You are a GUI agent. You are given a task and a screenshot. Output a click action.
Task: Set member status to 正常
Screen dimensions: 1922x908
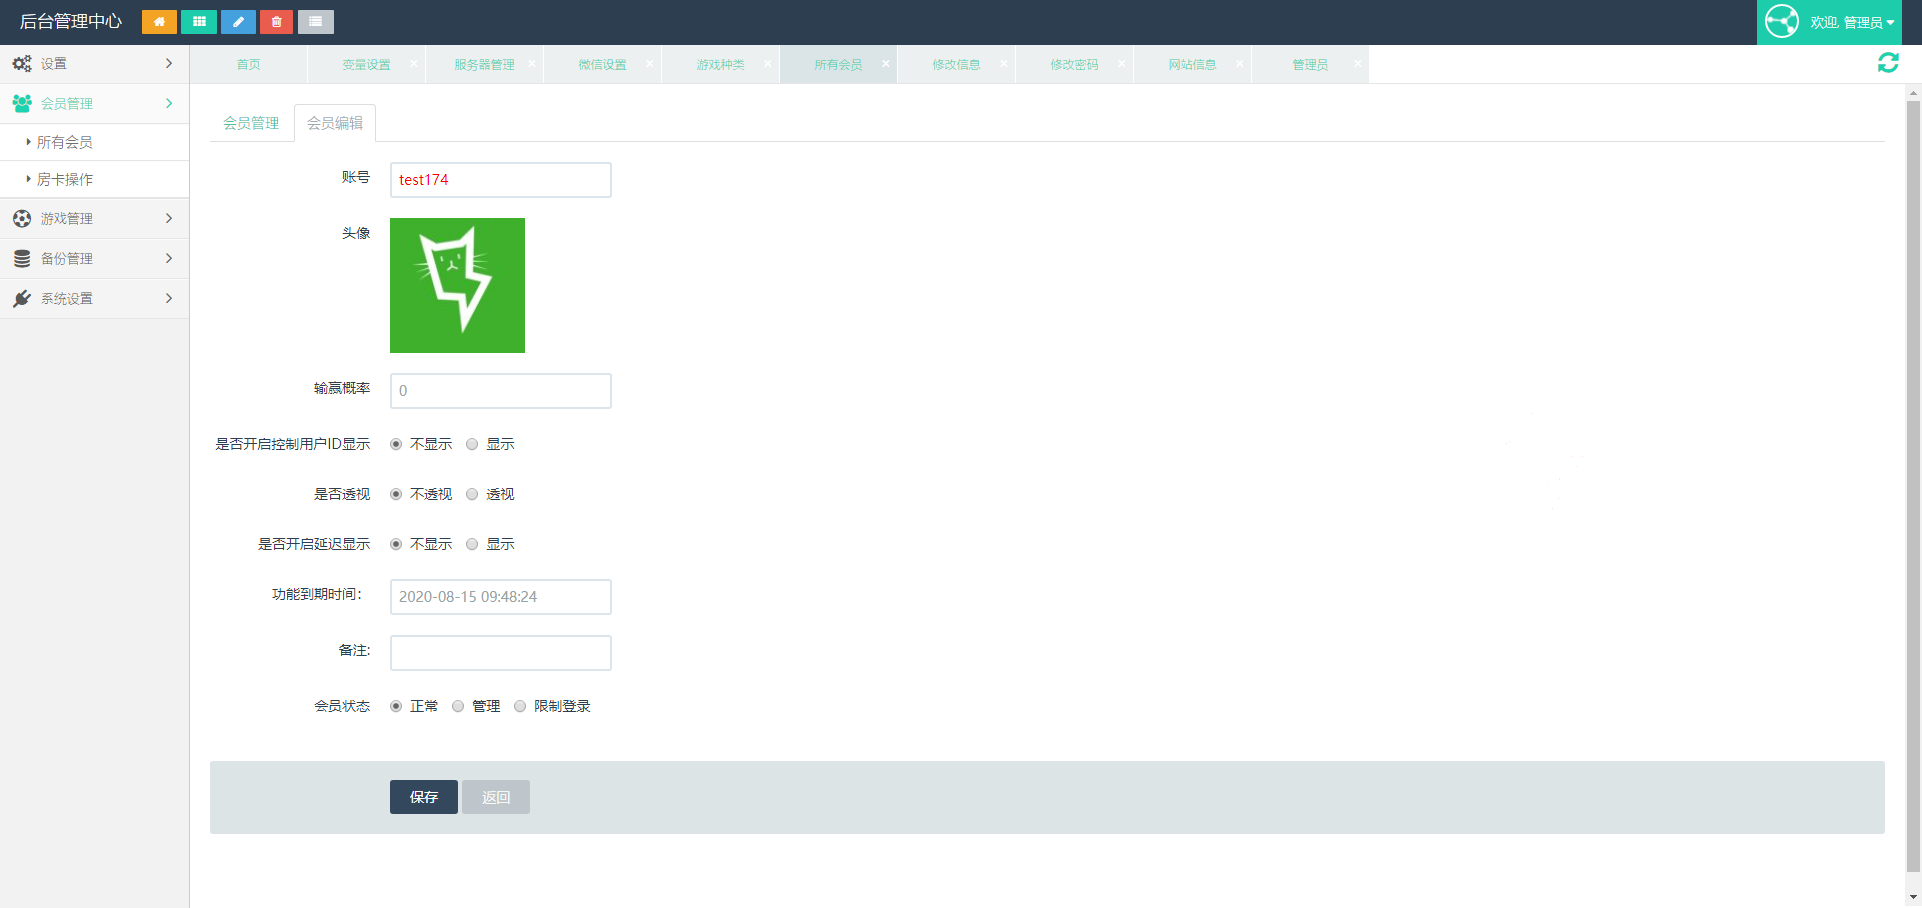coord(396,706)
